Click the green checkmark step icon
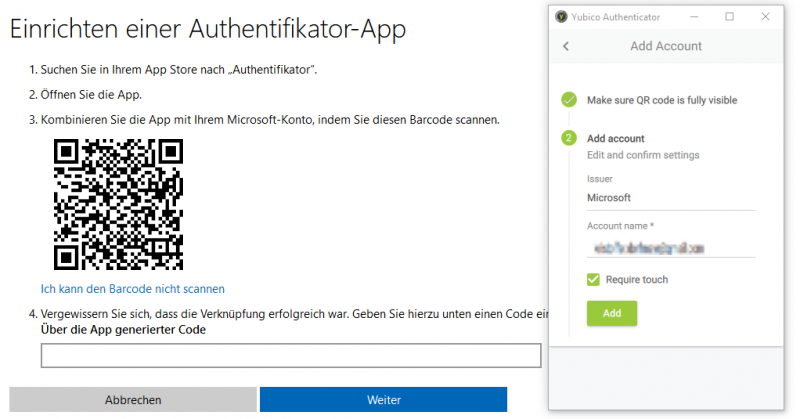The height and width of the screenshot is (419, 800). [x=569, y=100]
